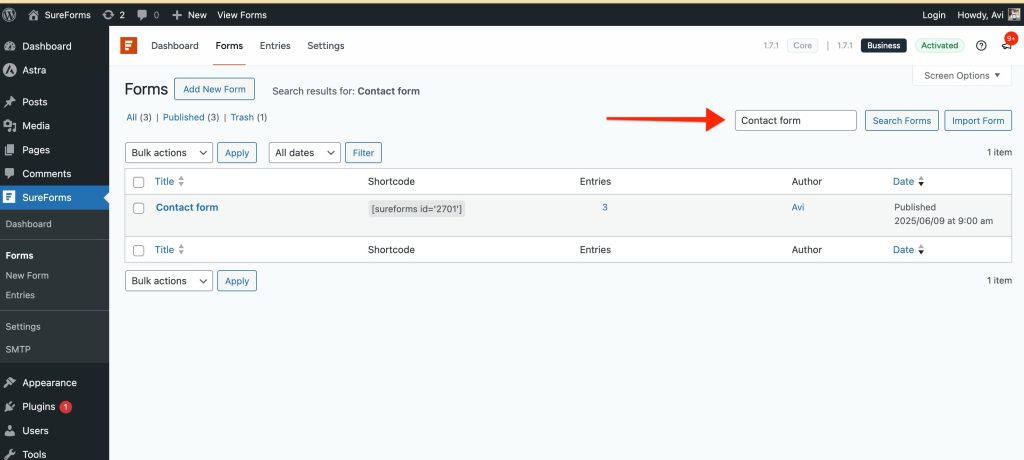Open the notifications megaphone icon
Viewport: 1024px width, 460px height.
coord(1006,46)
